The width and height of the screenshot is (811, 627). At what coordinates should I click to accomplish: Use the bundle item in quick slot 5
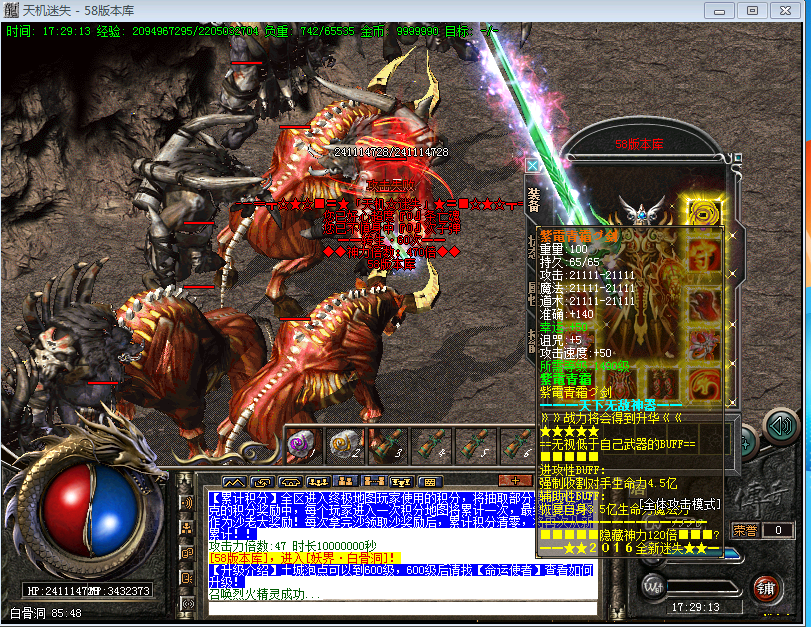click(475, 445)
